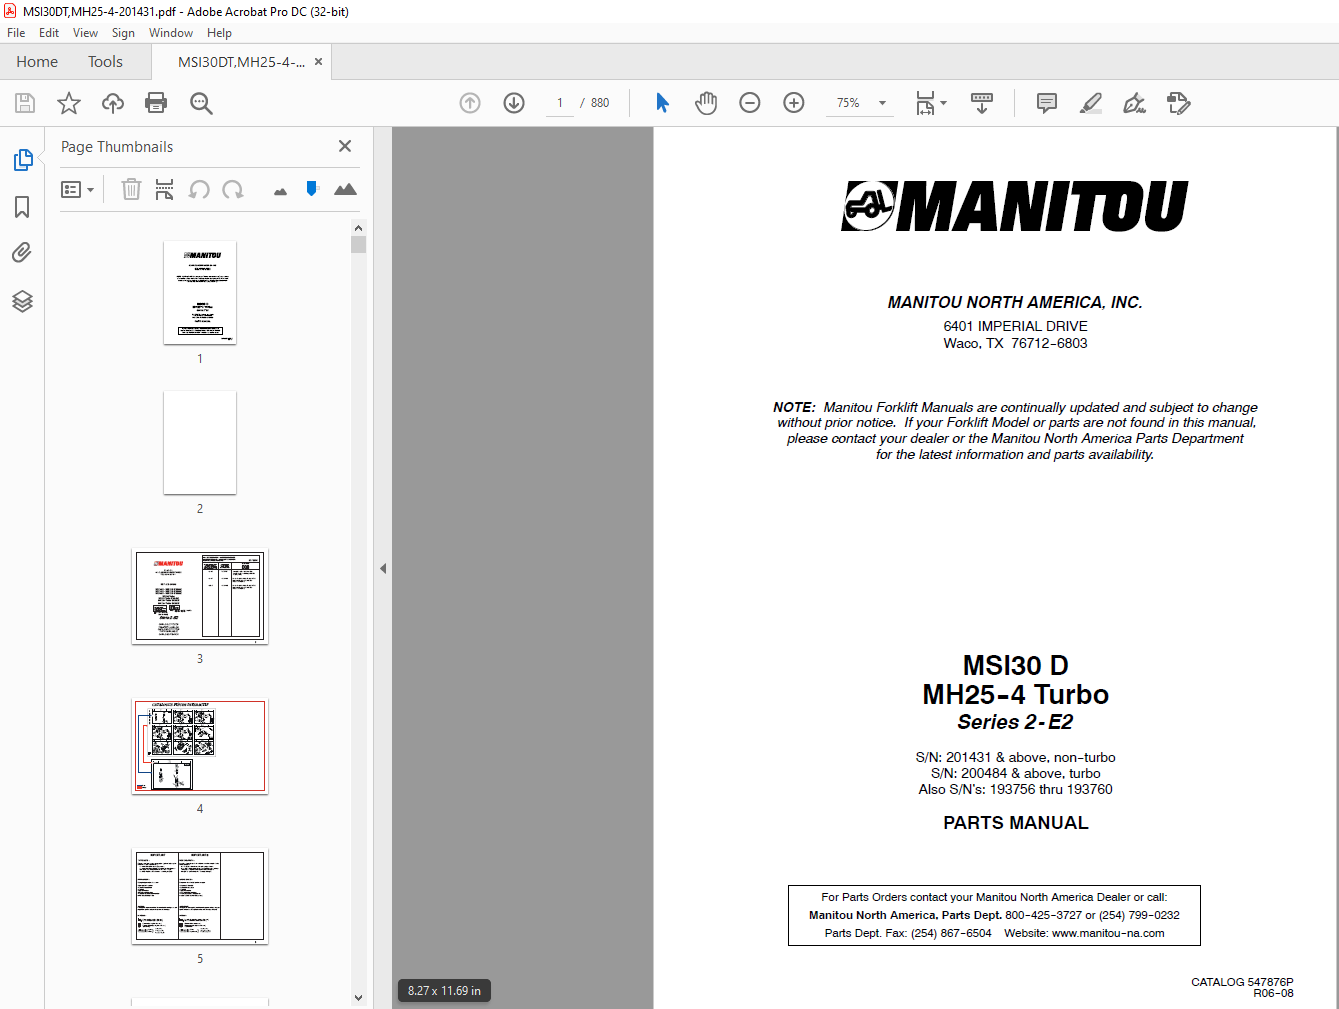Screen dimensions: 1339x1009
Task: Open the Sign menu
Action: tap(123, 33)
